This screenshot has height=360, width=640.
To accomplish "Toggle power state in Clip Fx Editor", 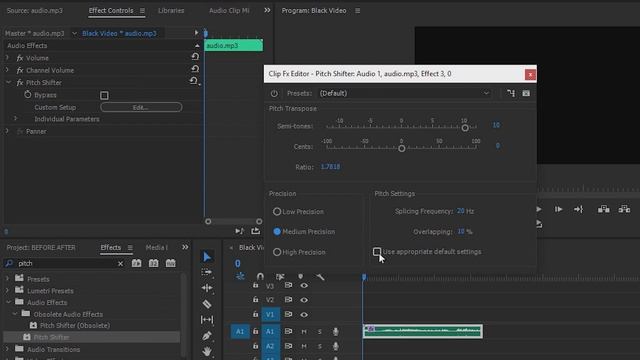I will [274, 93].
